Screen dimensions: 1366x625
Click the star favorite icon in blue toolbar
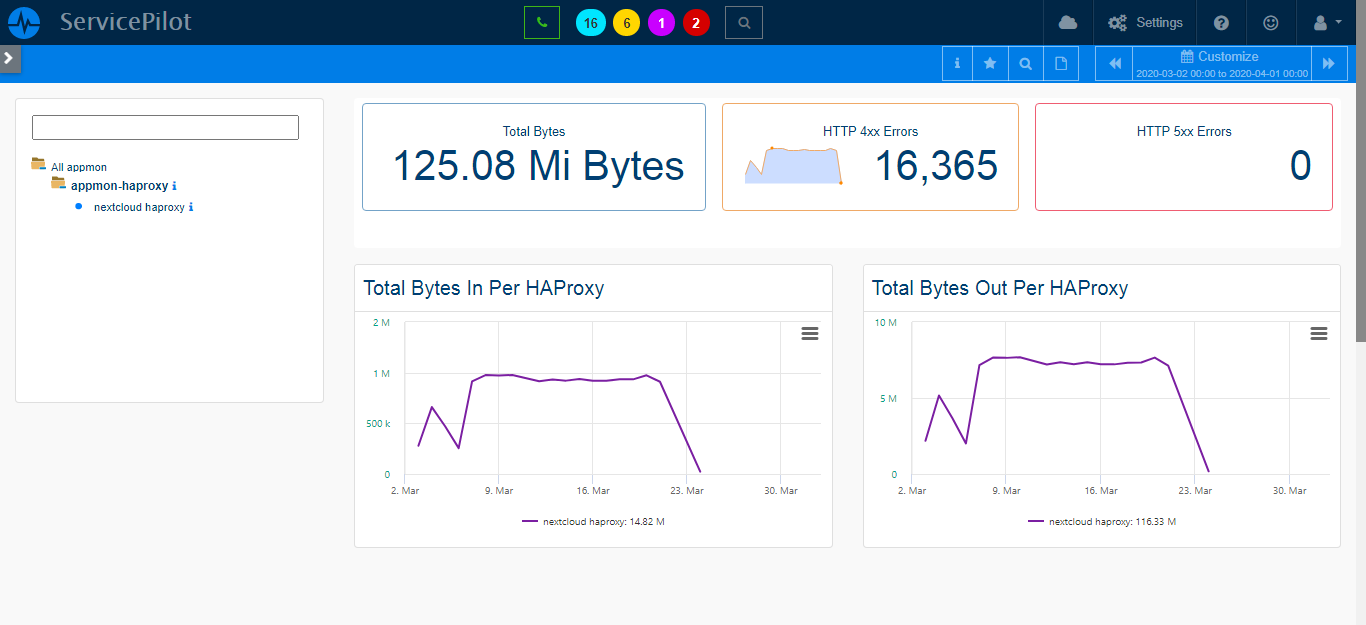(990, 63)
